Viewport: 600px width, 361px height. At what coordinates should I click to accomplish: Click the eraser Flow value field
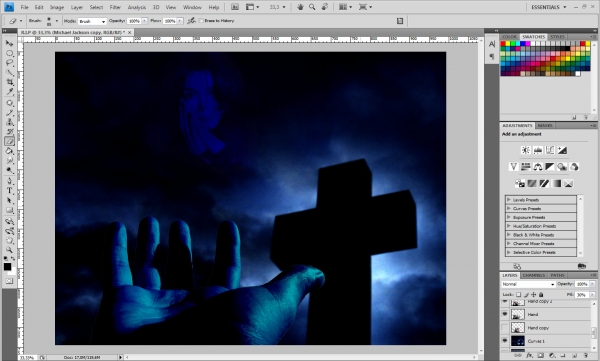click(x=169, y=21)
